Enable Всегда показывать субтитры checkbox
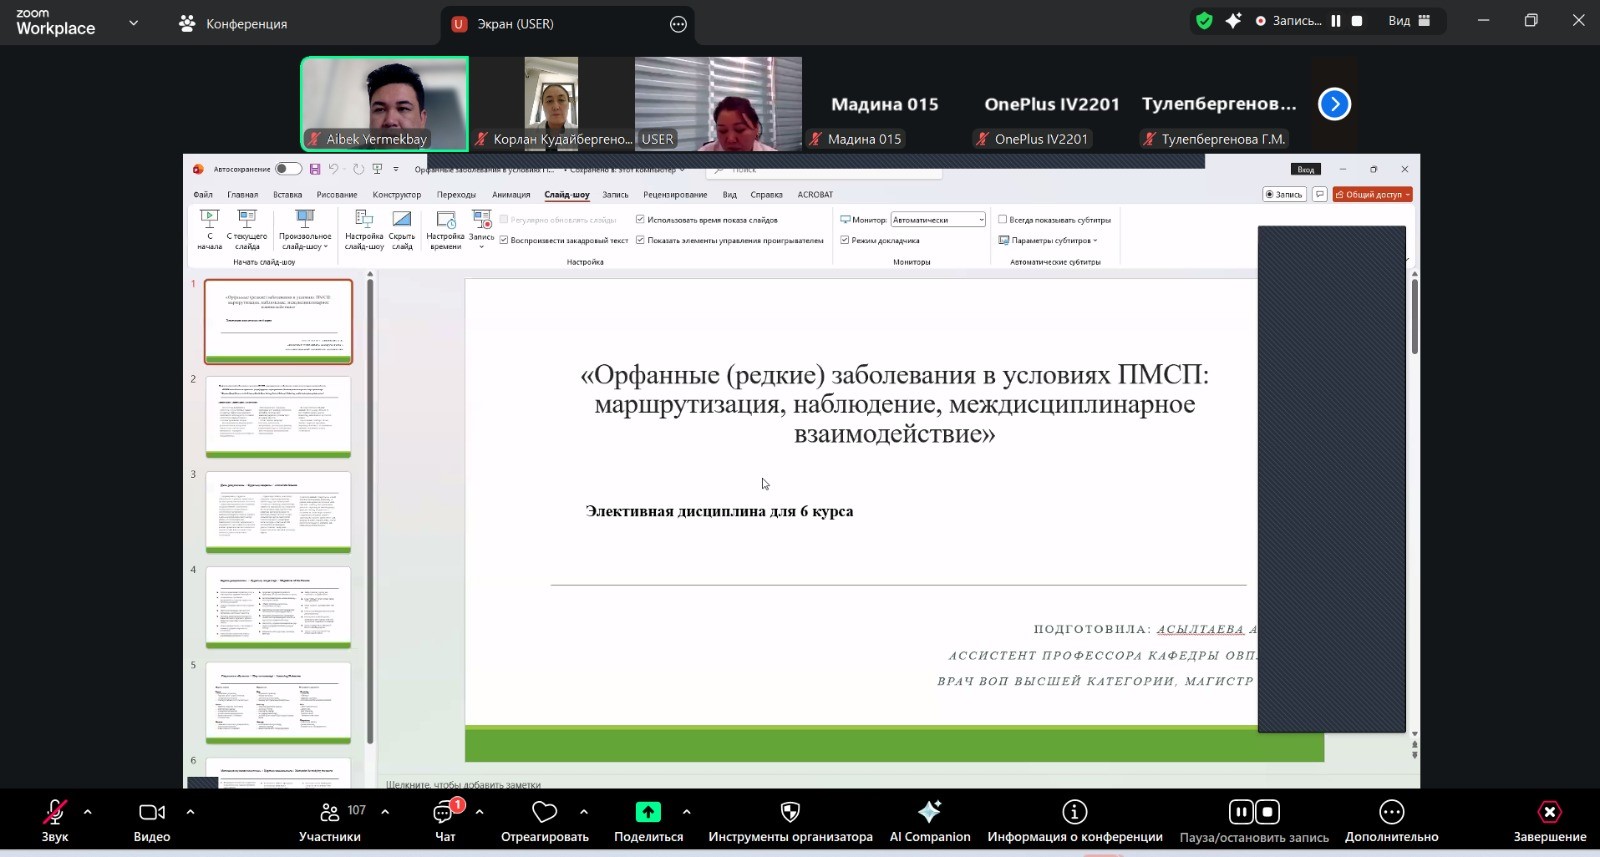1600x857 pixels. pyautogui.click(x=1002, y=220)
